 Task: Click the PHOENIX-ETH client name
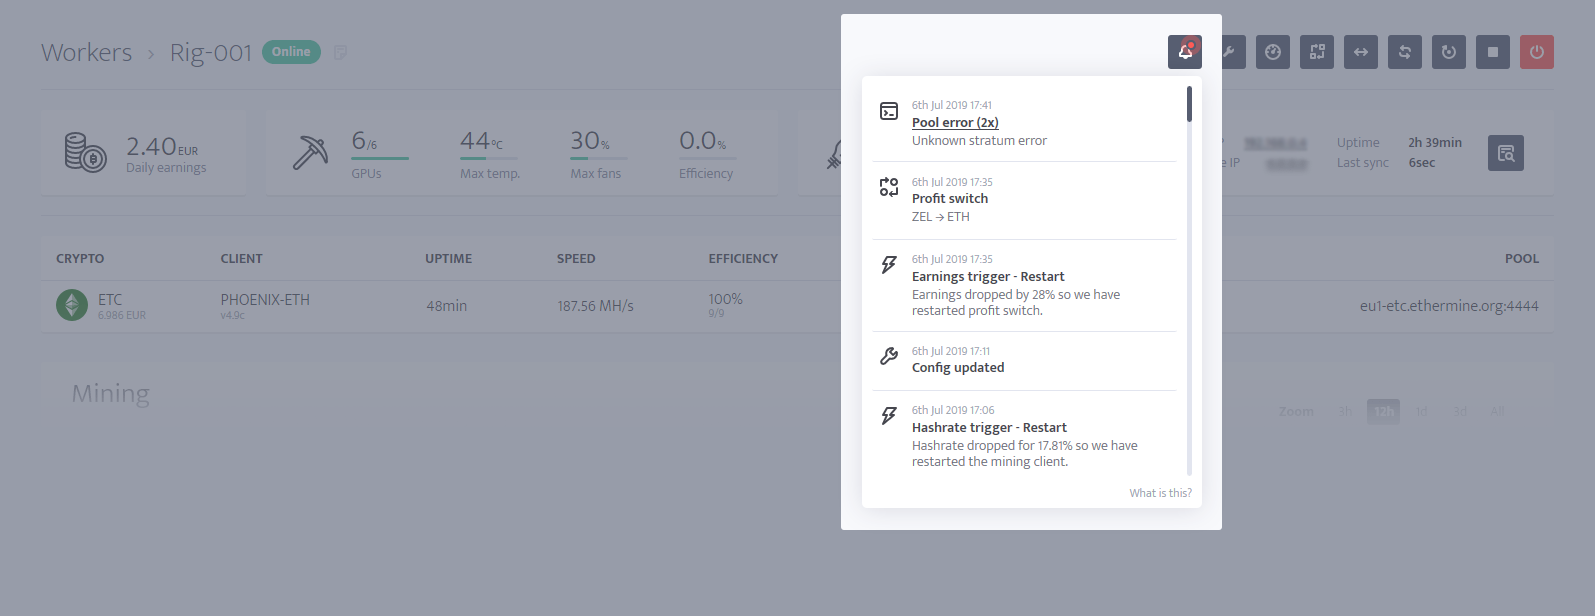pos(265,300)
